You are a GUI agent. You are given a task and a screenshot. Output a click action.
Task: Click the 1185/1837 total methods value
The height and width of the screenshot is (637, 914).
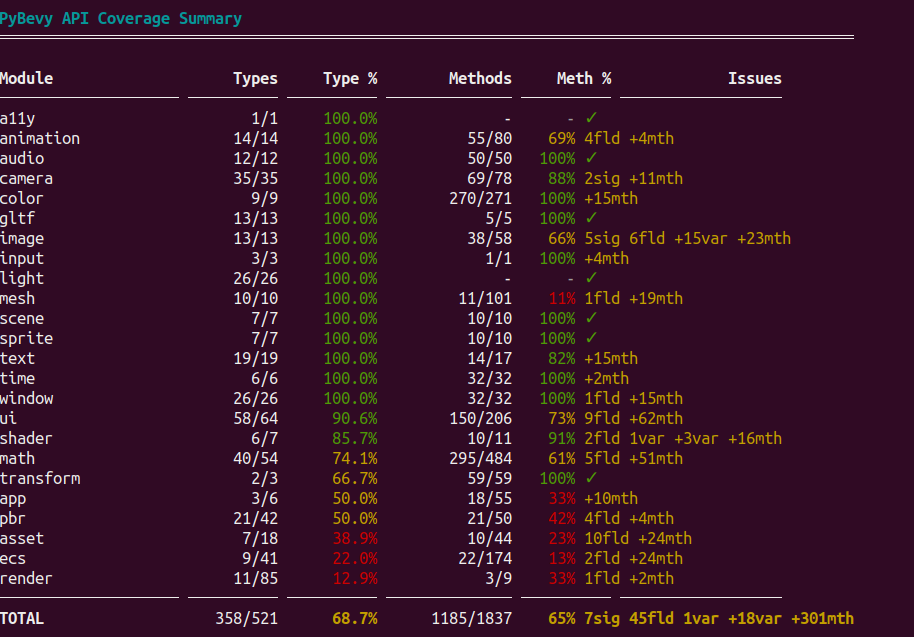pyautogui.click(x=472, y=619)
